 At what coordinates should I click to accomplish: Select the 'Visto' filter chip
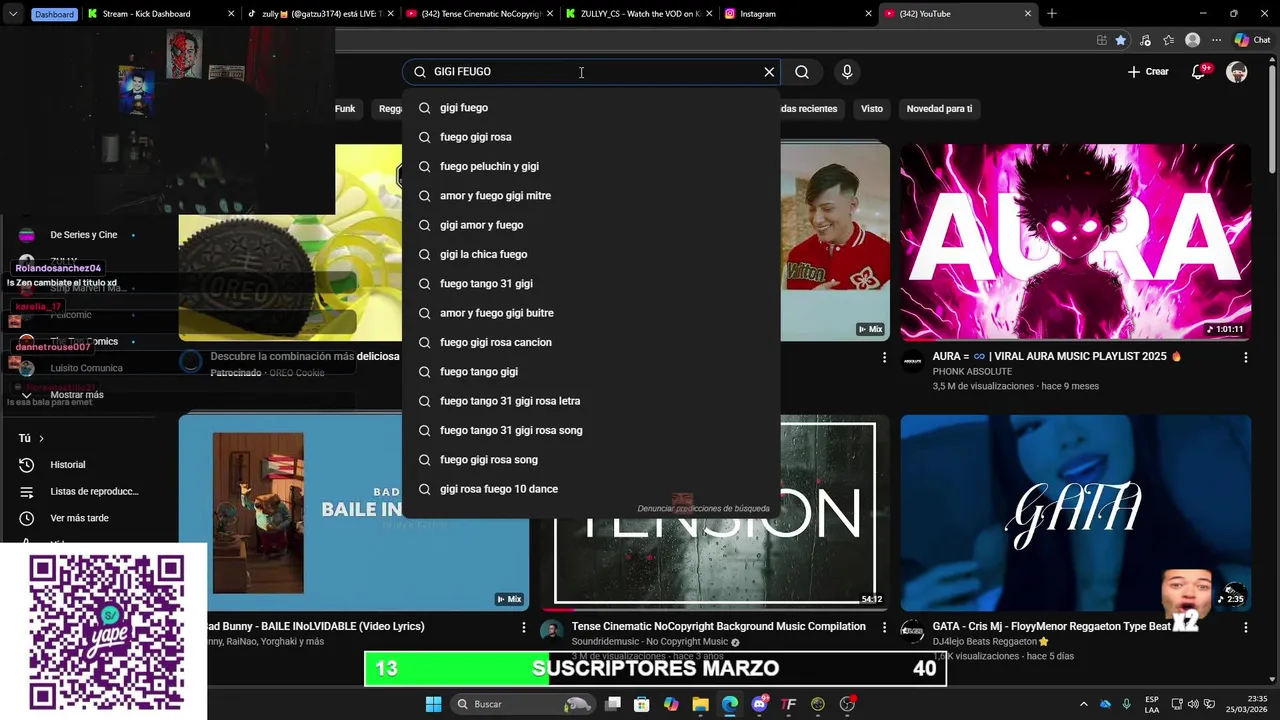click(872, 108)
